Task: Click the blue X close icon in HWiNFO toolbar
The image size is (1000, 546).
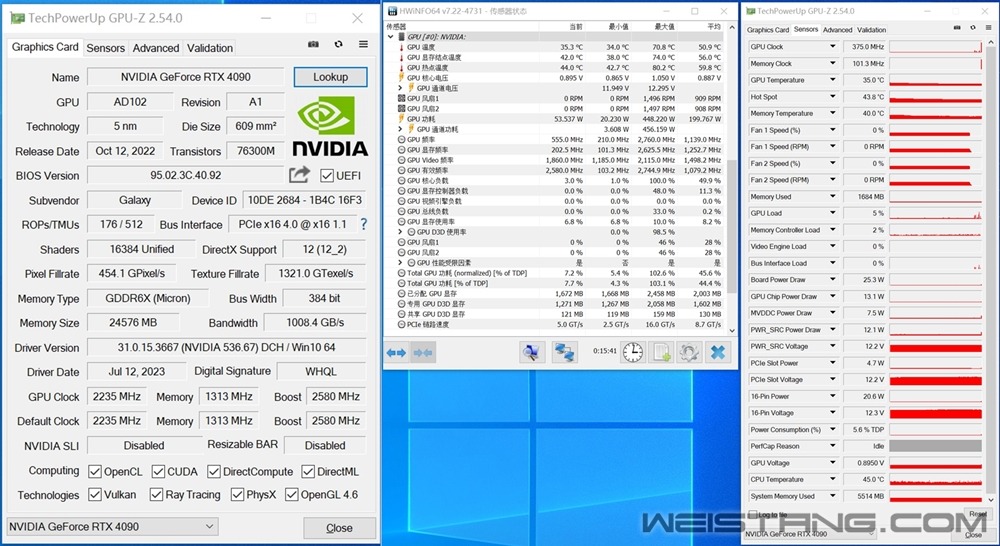Action: pyautogui.click(x=717, y=351)
